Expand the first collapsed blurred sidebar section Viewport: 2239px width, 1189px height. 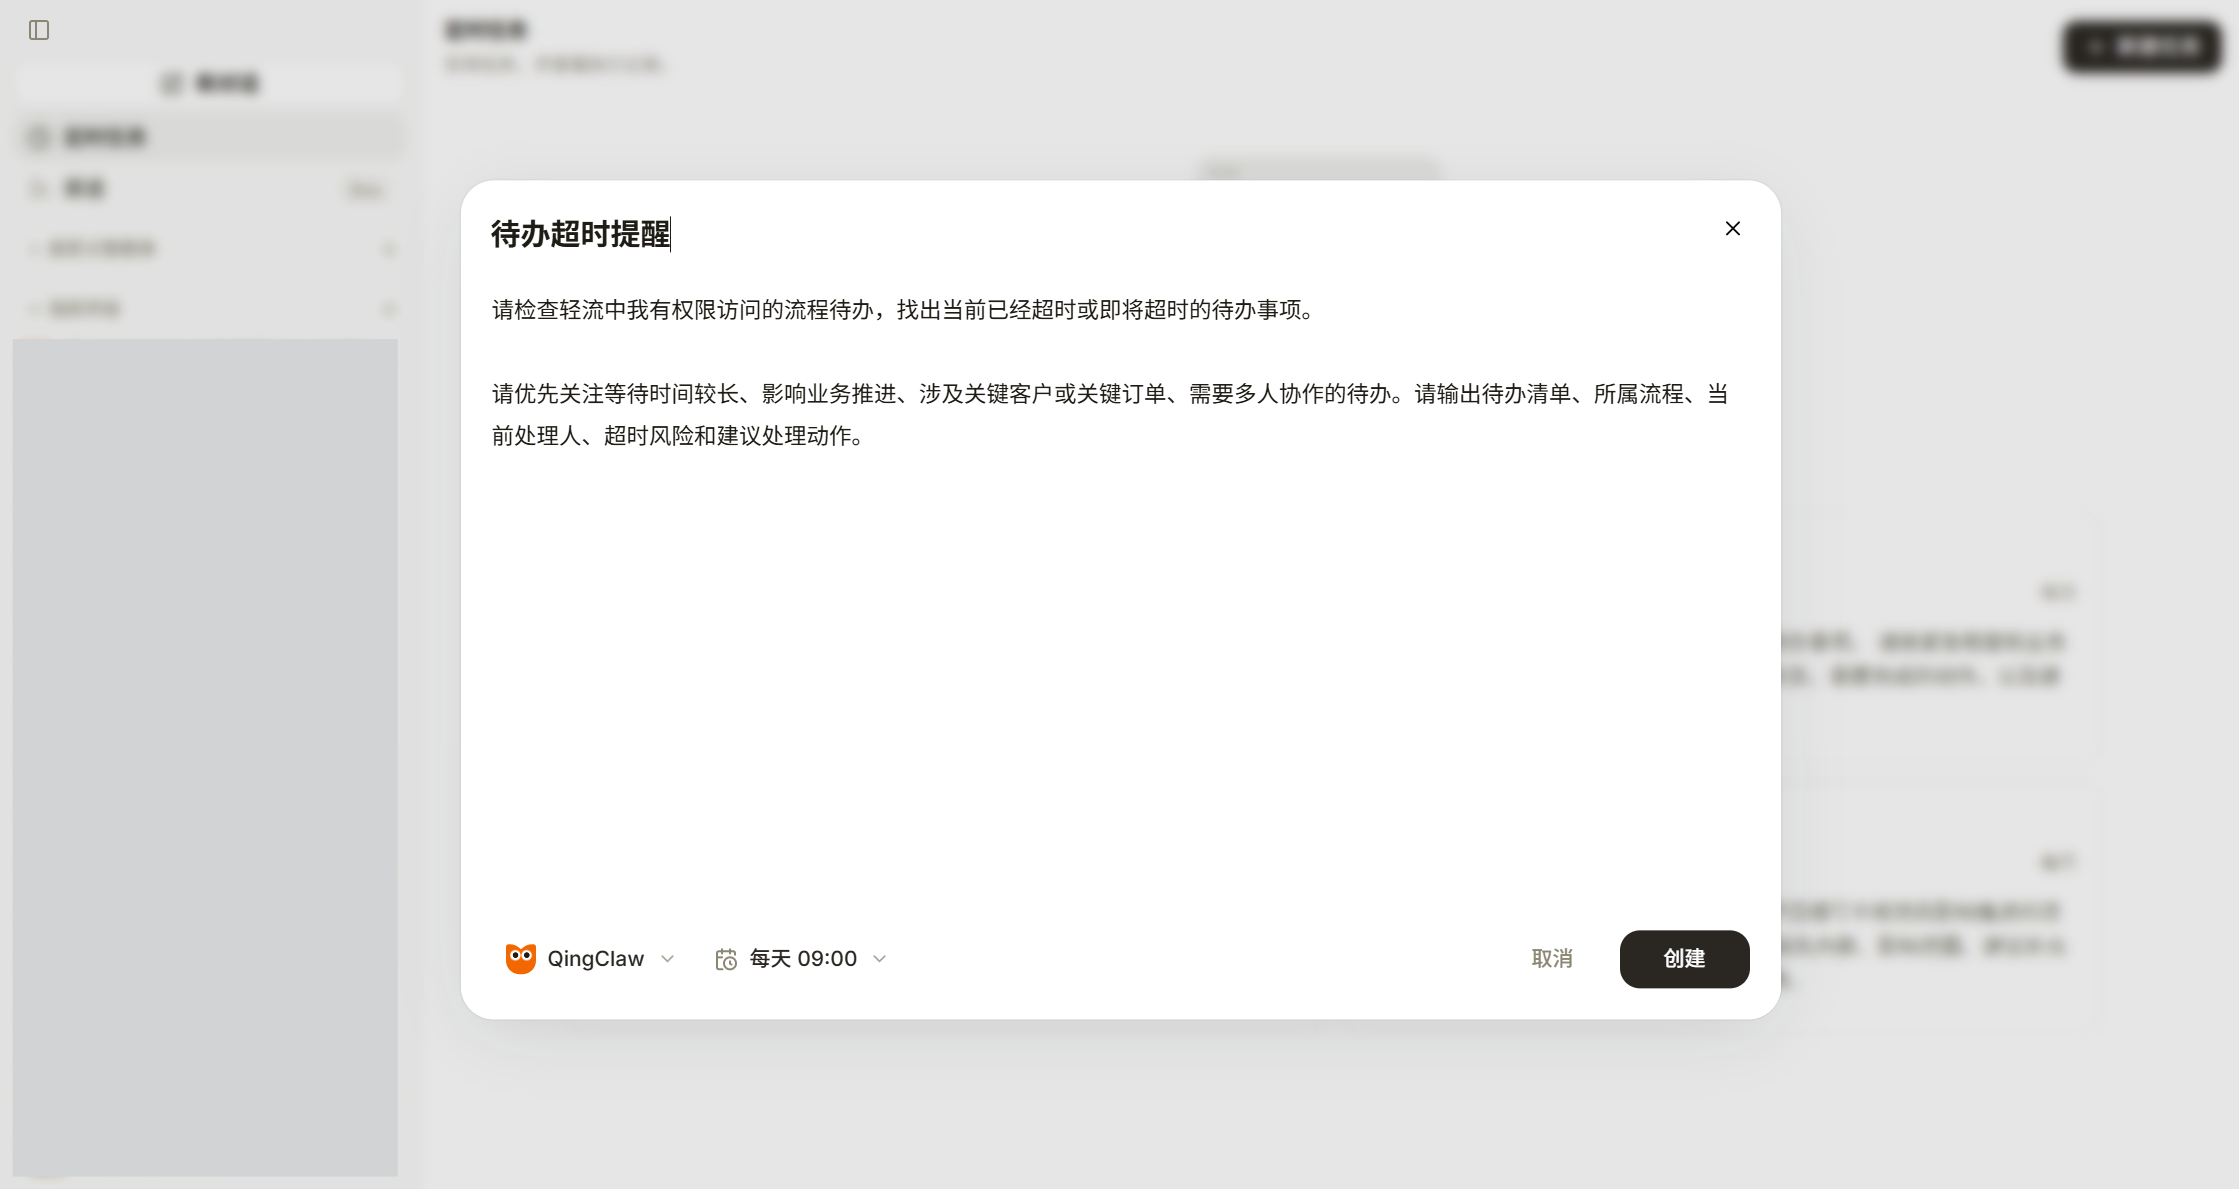tap(211, 249)
